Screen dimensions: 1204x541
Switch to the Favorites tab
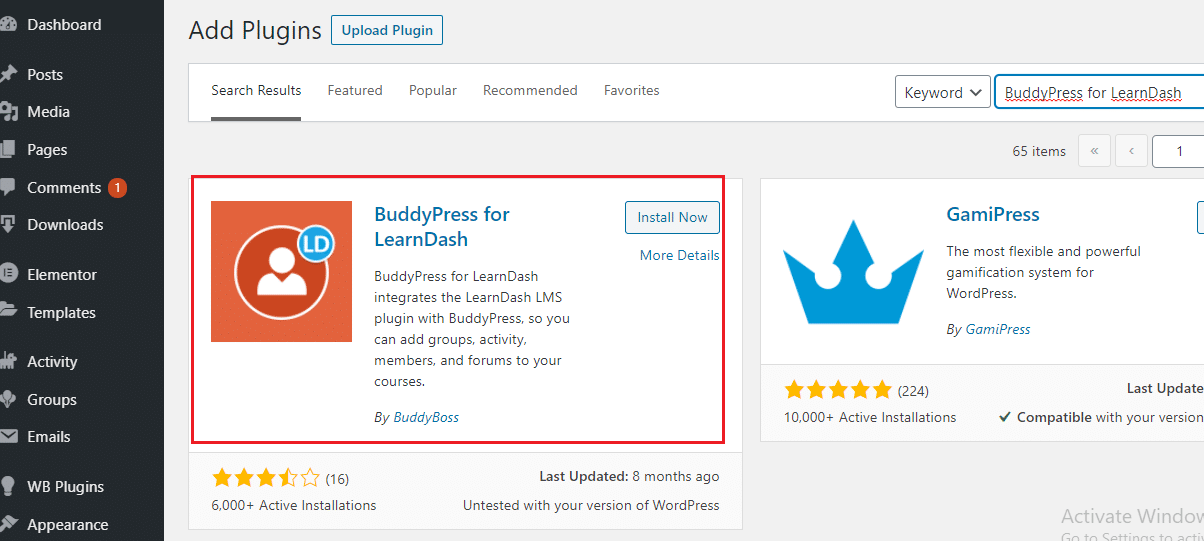(x=632, y=91)
